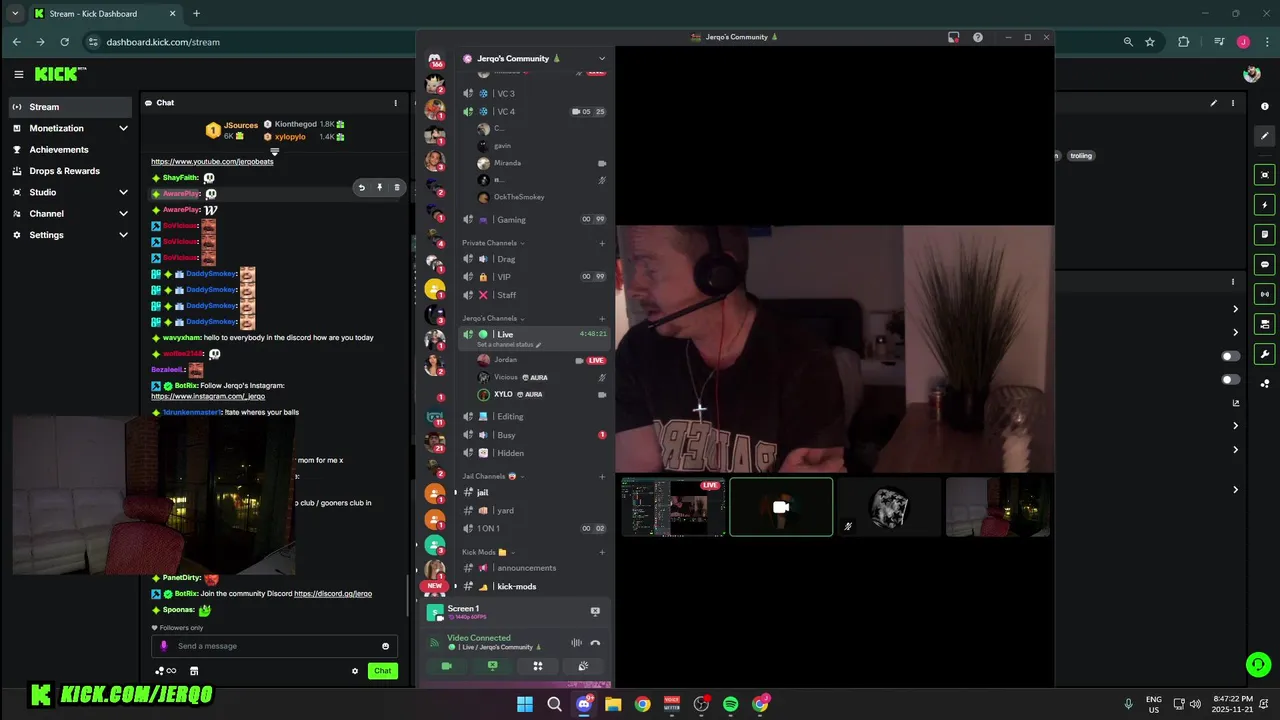Join the Staff voice channel
The width and height of the screenshot is (1280, 720).
534,295
